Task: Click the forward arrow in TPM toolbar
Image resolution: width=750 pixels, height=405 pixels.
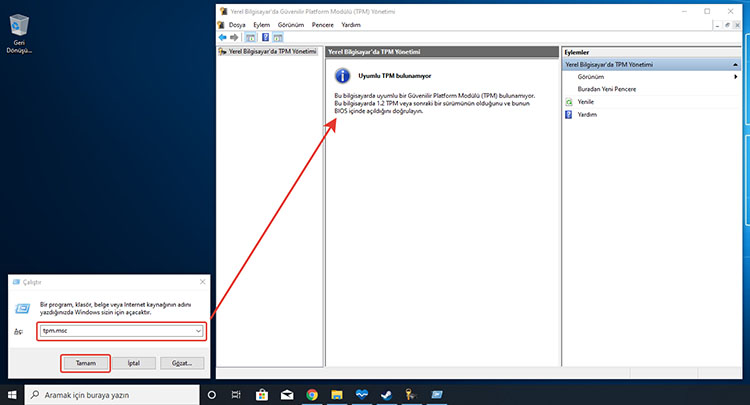Action: coord(234,37)
